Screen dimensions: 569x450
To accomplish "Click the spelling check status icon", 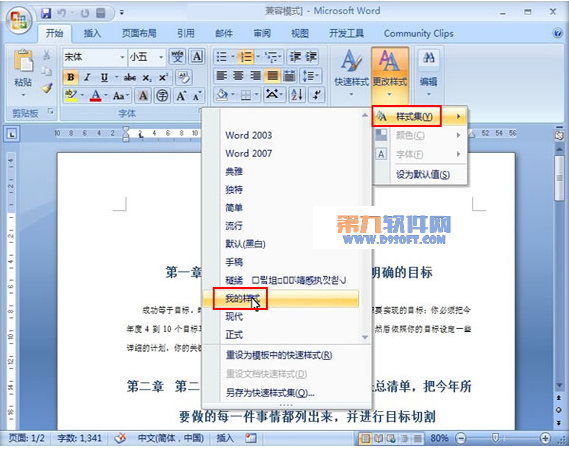I will 120,438.
